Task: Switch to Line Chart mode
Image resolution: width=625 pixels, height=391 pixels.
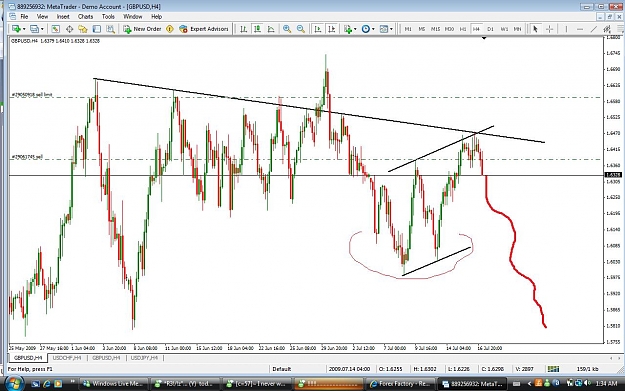Action: pos(271,29)
